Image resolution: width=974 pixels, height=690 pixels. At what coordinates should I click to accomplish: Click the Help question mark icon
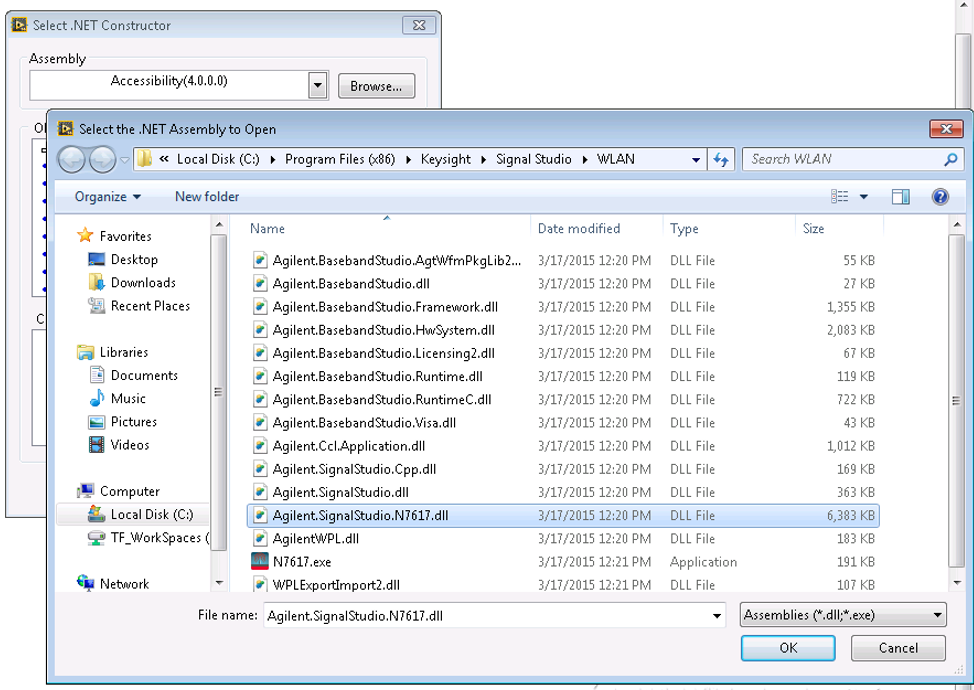940,197
